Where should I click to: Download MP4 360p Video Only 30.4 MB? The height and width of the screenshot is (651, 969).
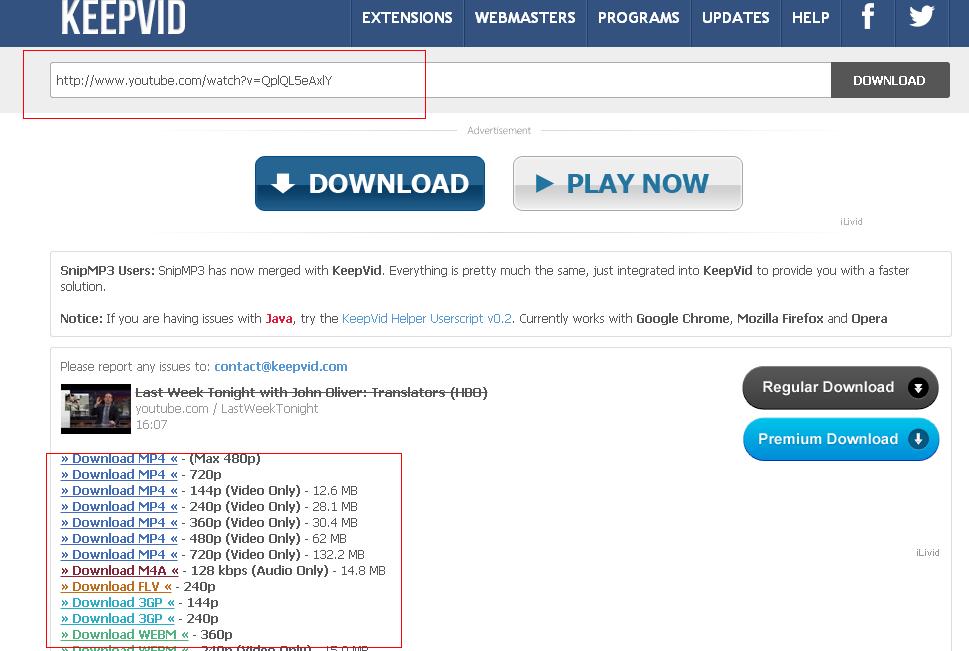[119, 523]
